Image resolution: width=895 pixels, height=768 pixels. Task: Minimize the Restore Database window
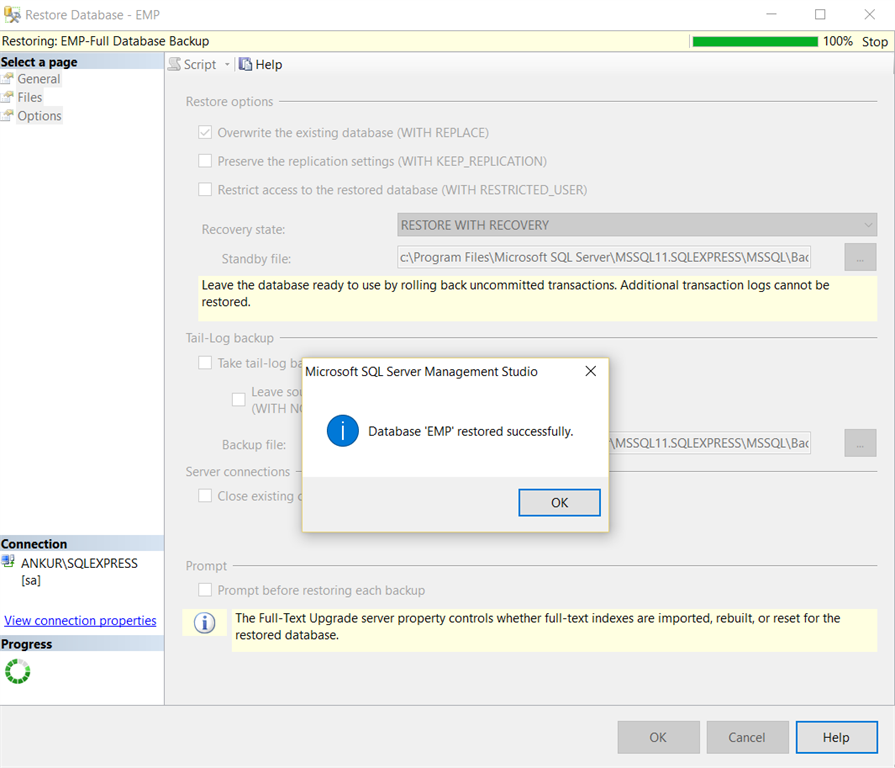point(771,14)
